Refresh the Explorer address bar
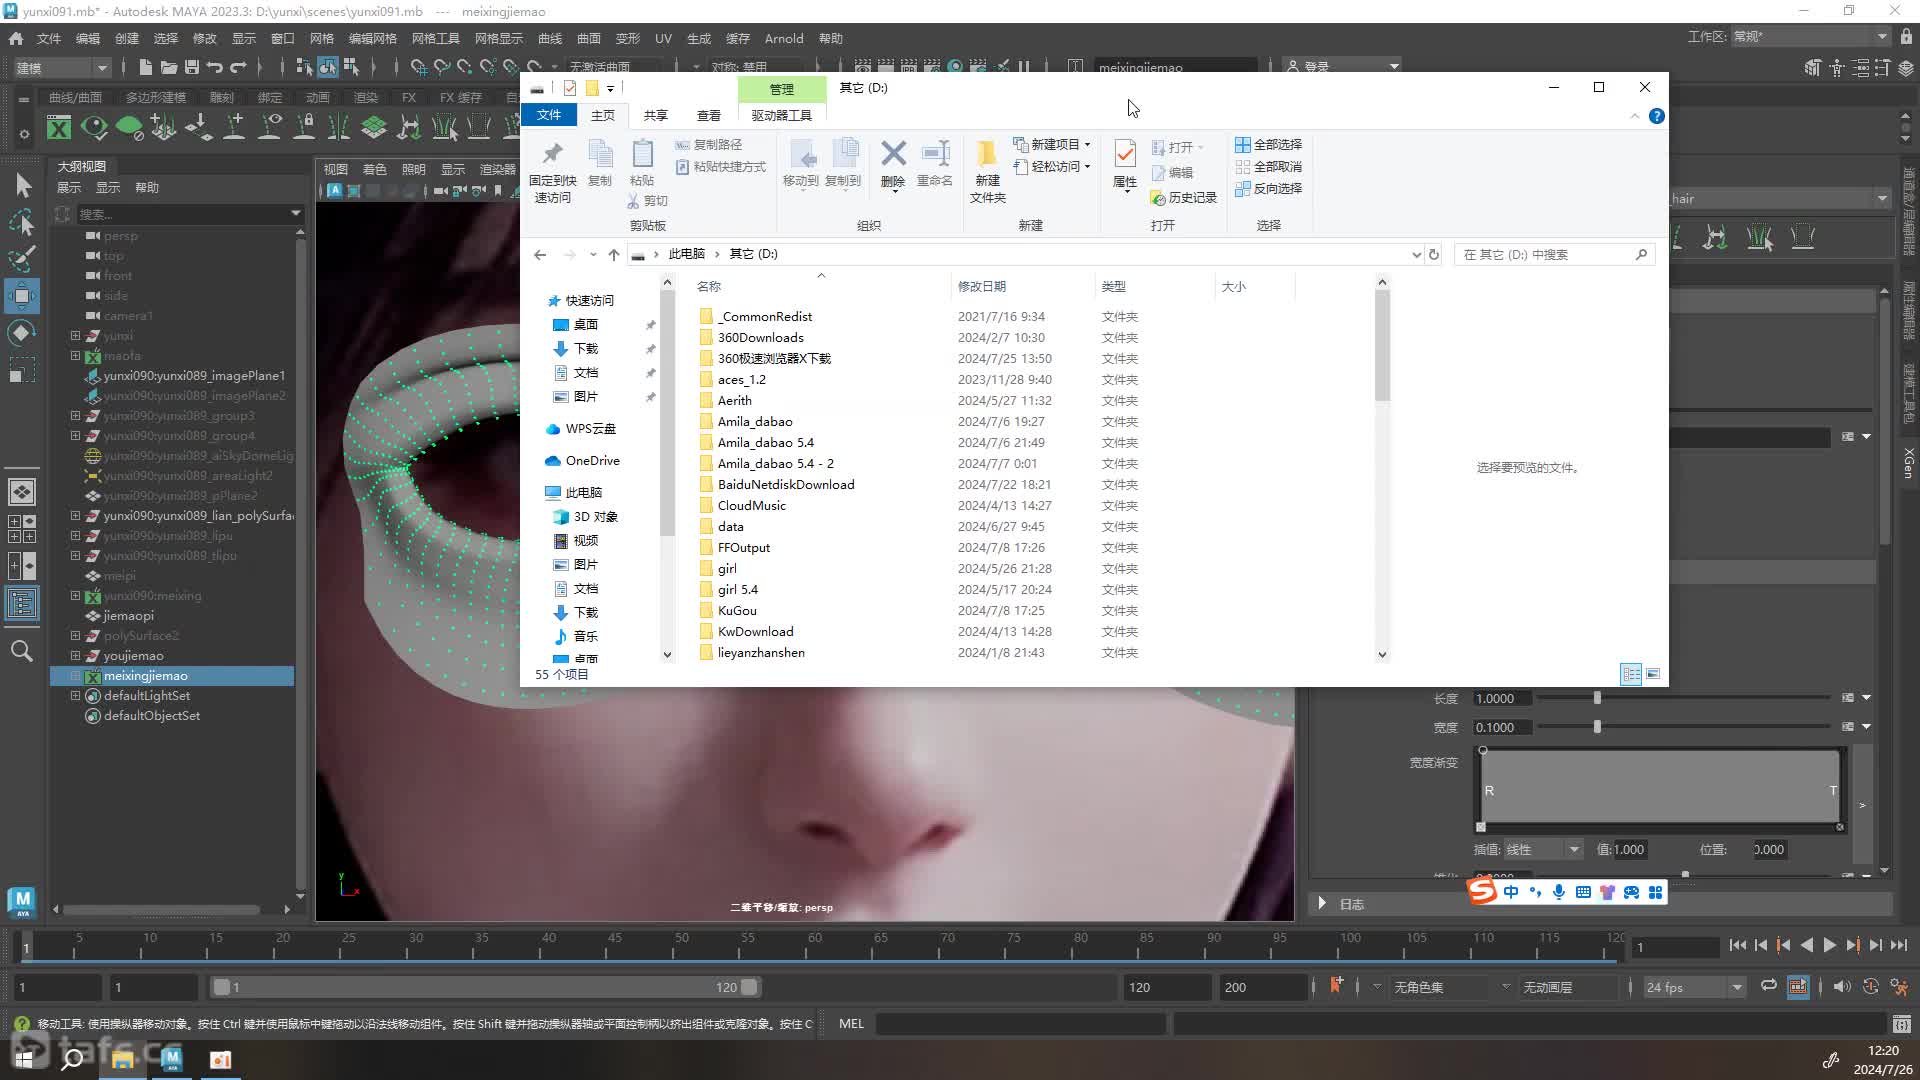Screen dimensions: 1920x1080 coord(1434,254)
